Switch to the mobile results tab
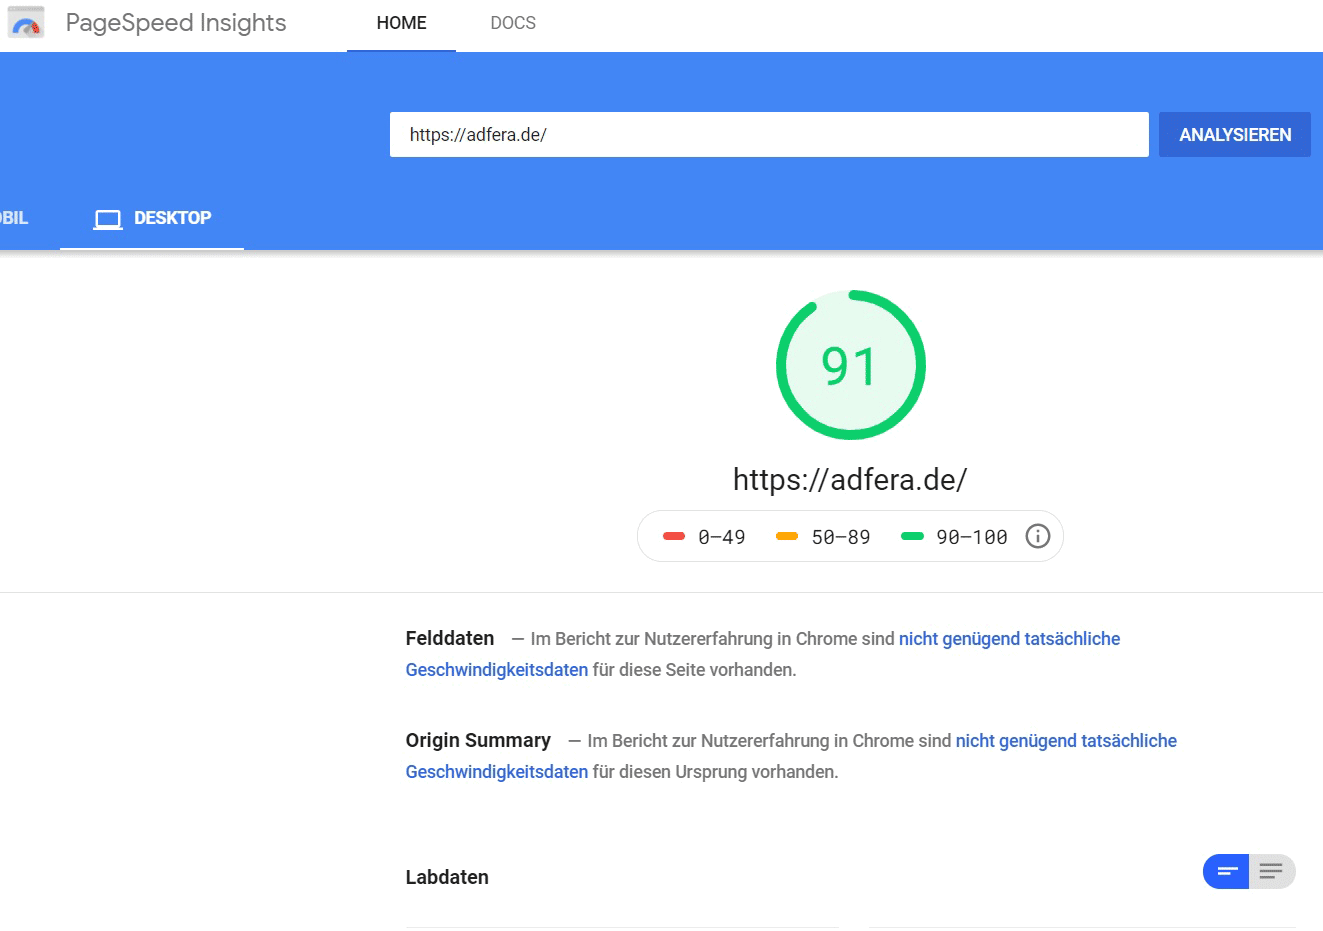Image resolution: width=1323 pixels, height=931 pixels. point(15,218)
